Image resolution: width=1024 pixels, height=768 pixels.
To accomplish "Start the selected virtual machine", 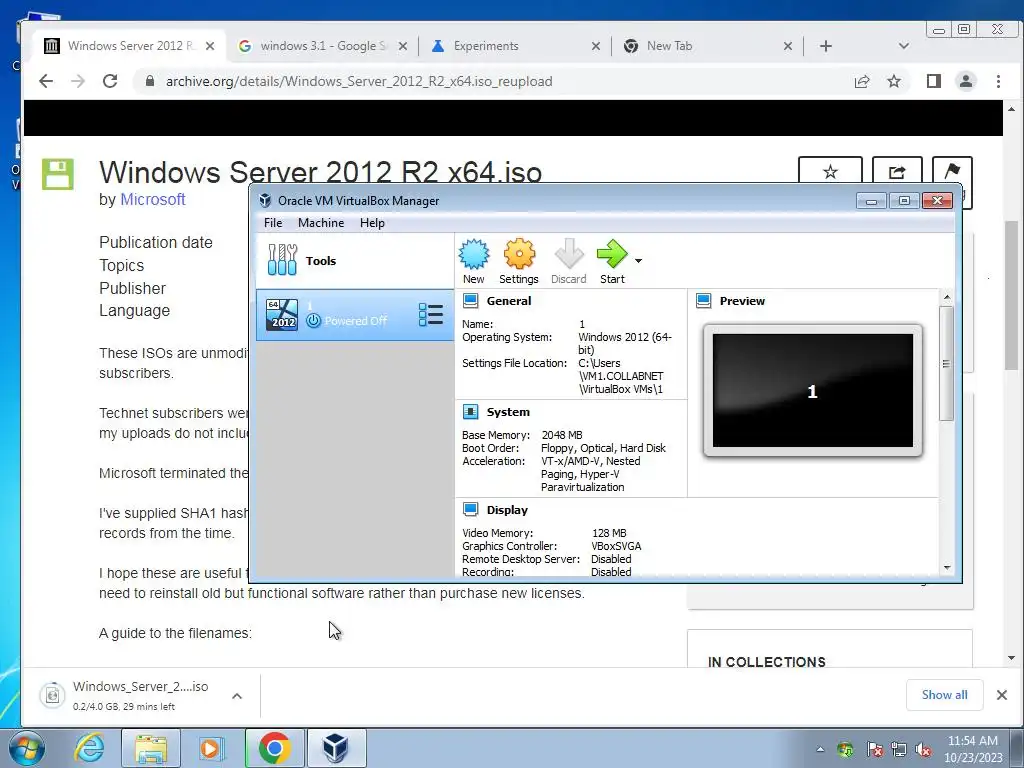I will pos(612,261).
